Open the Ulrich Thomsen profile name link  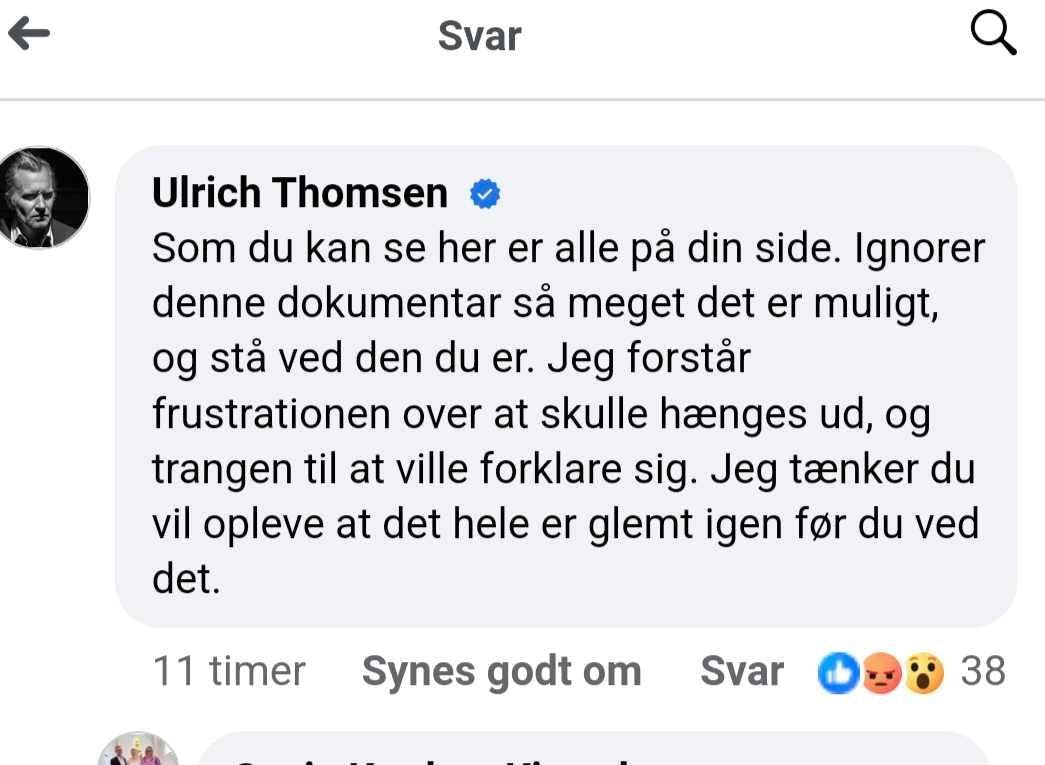click(299, 193)
